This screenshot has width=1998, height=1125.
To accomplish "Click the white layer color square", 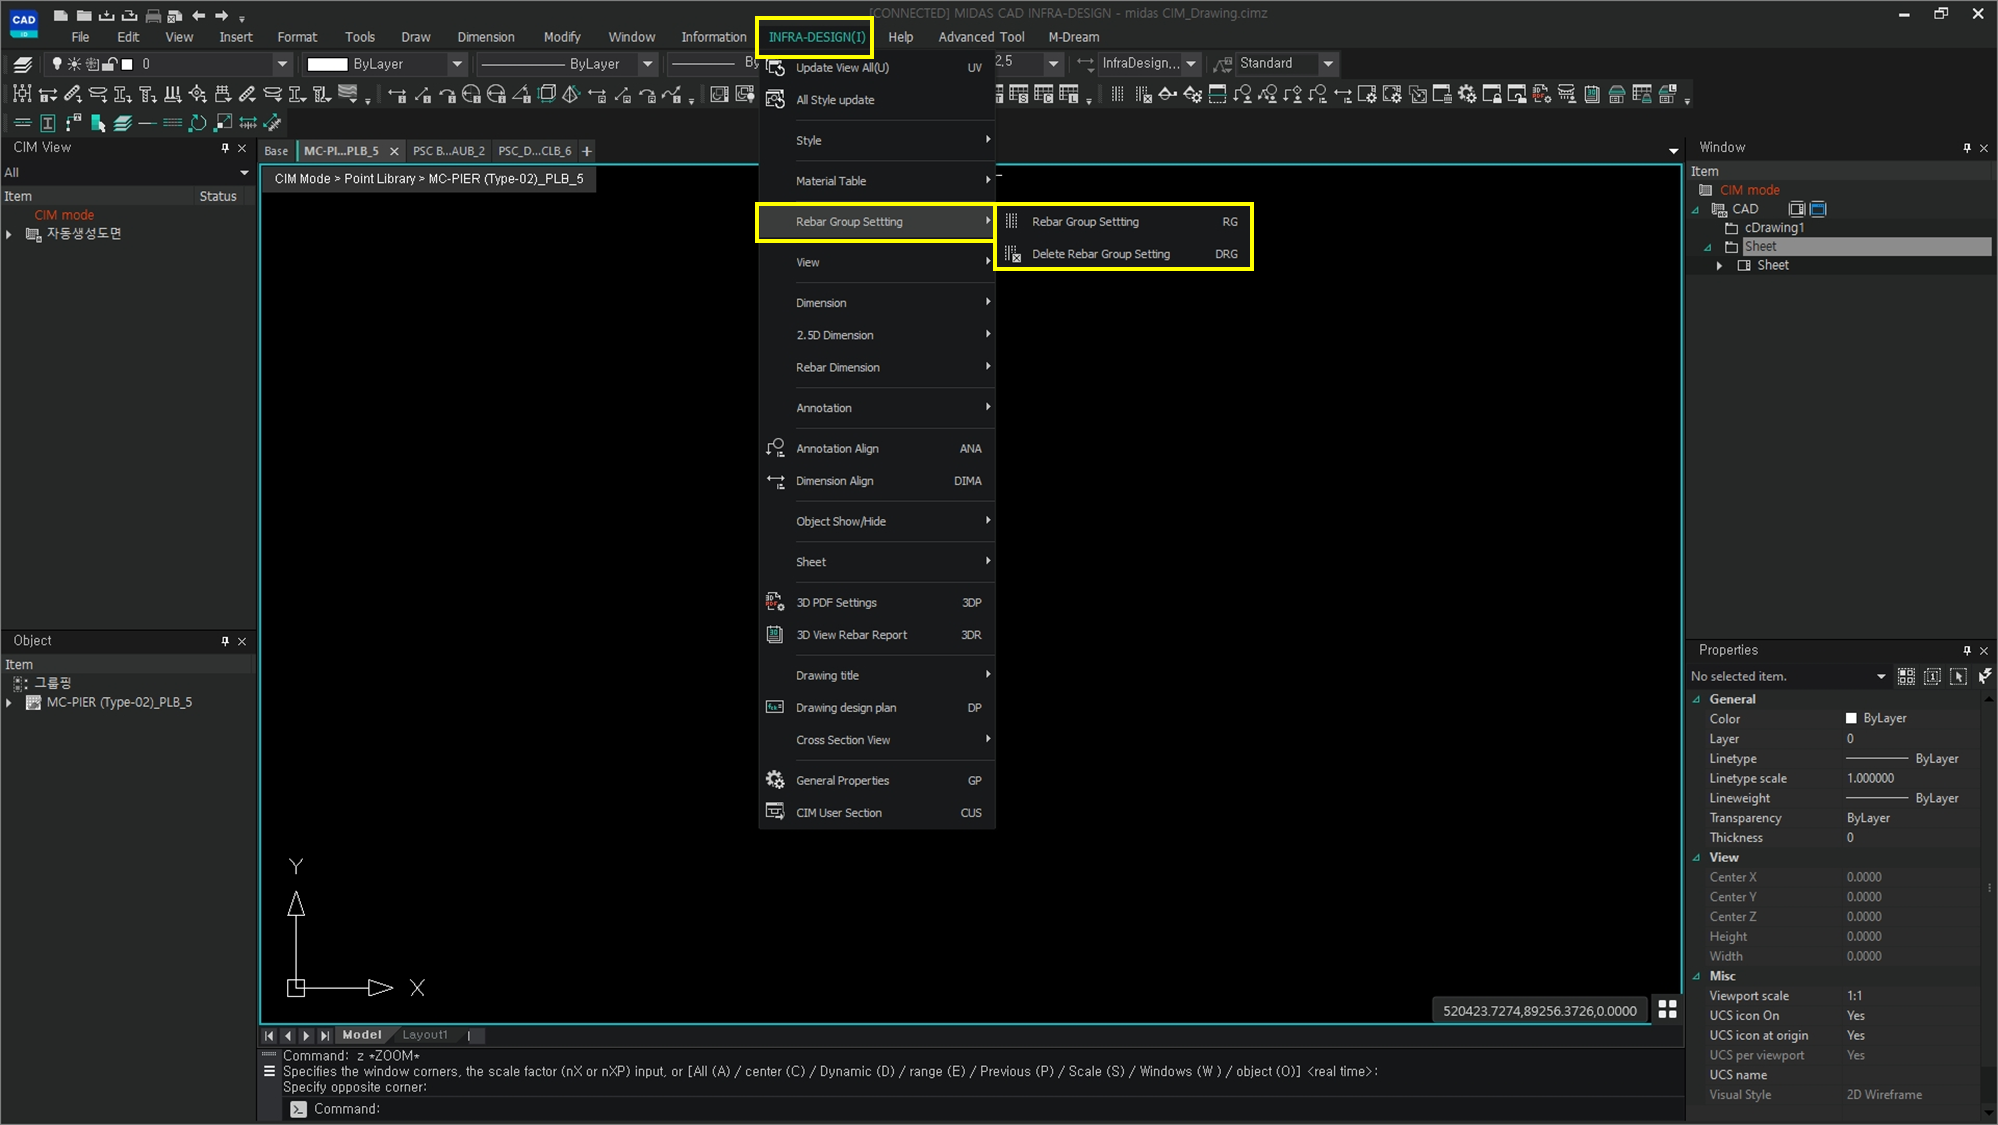I will click(127, 64).
